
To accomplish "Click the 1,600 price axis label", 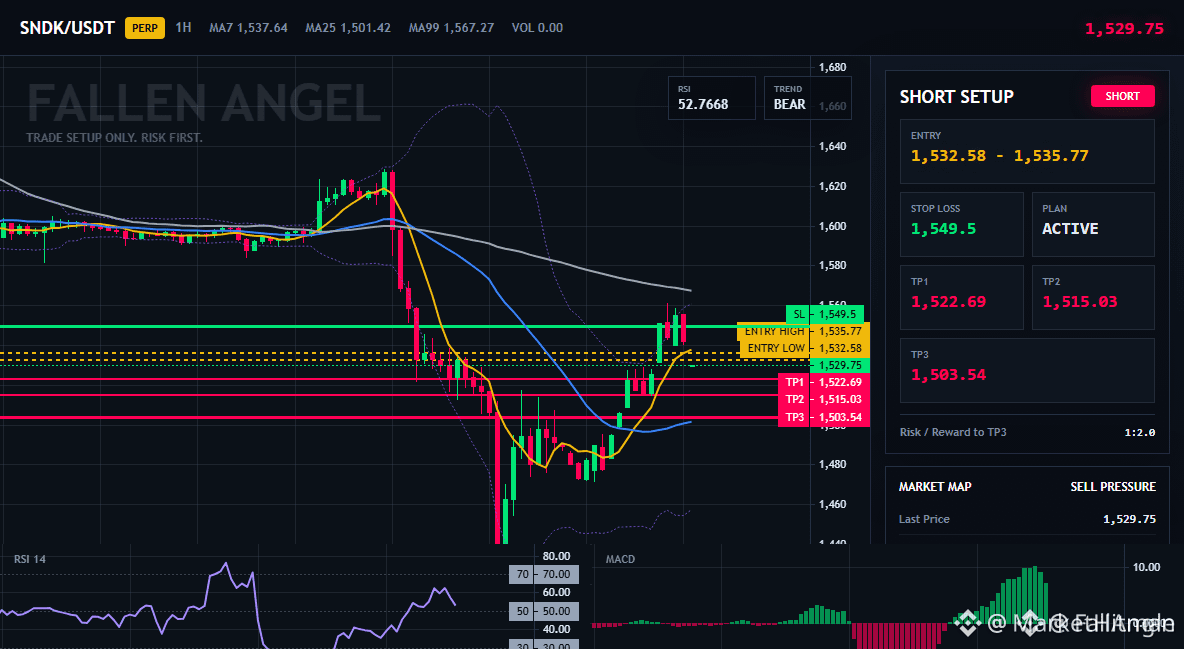I will click(x=832, y=226).
